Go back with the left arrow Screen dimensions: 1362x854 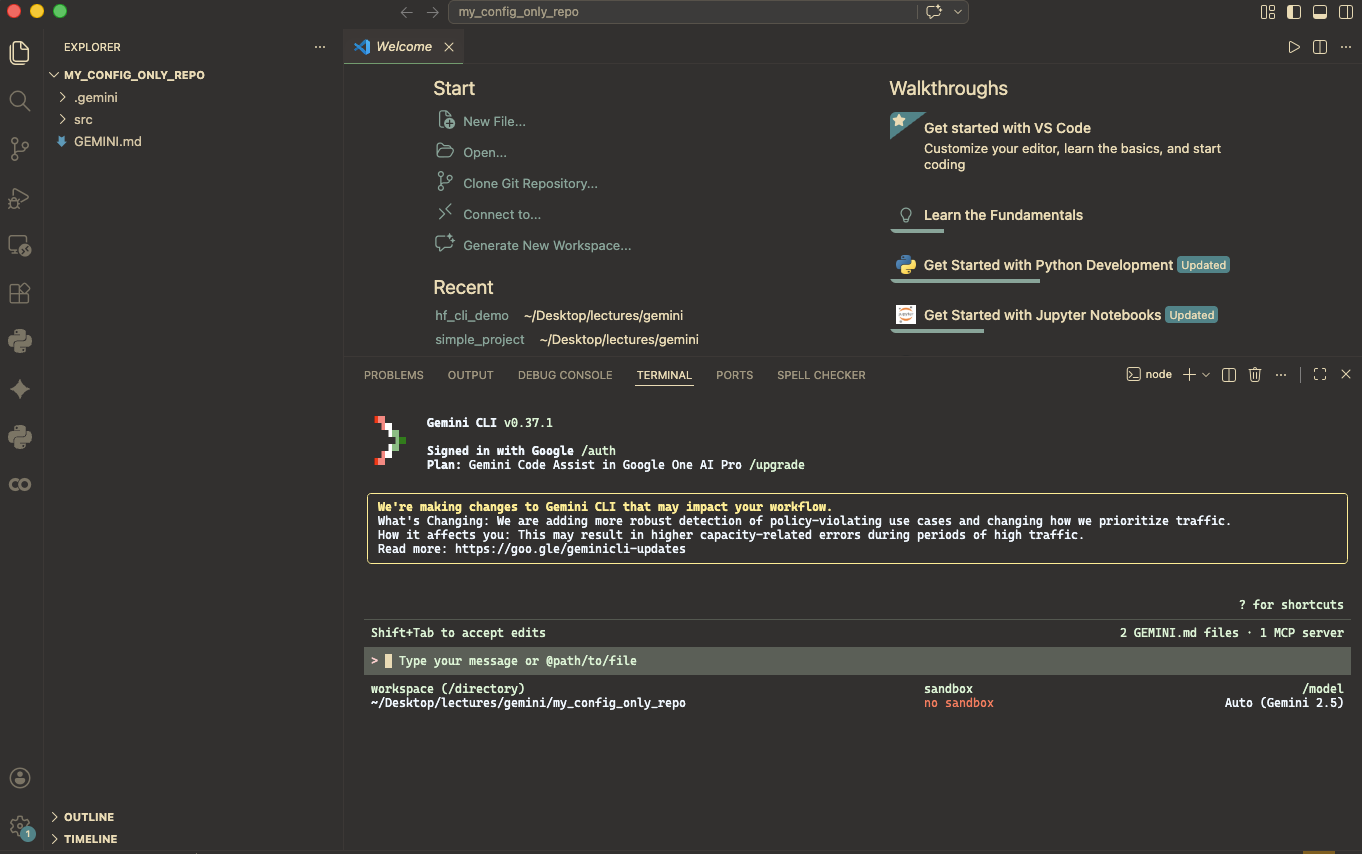point(406,12)
